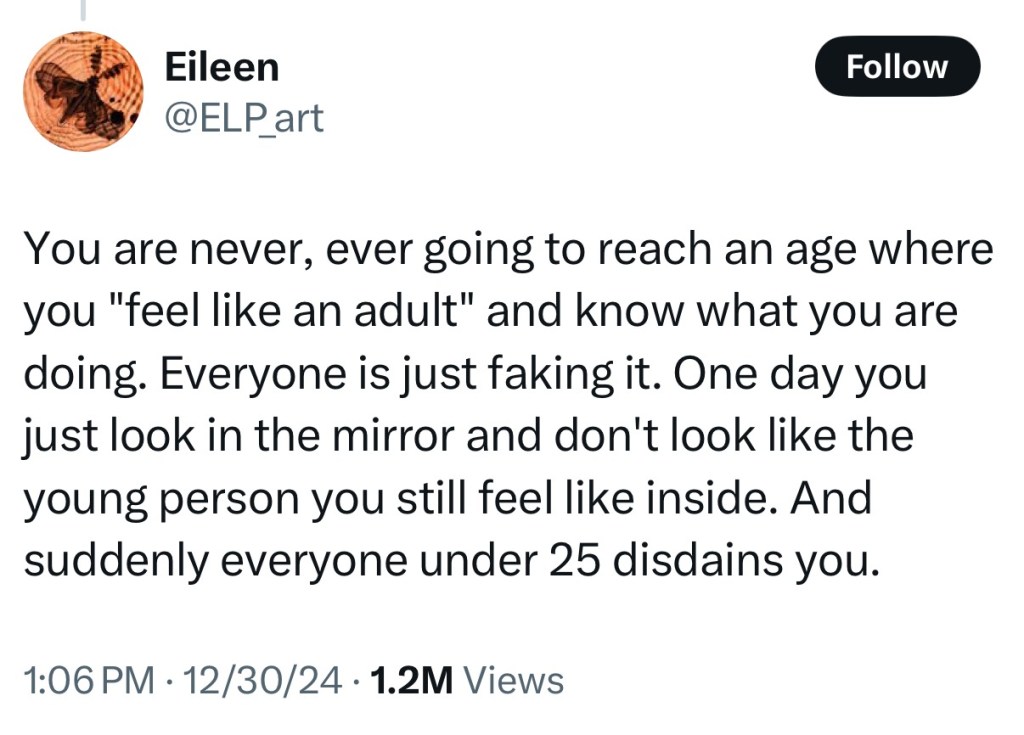The image size is (1024, 735).
Task: Click the first line starting "You are never"
Action: (508, 250)
